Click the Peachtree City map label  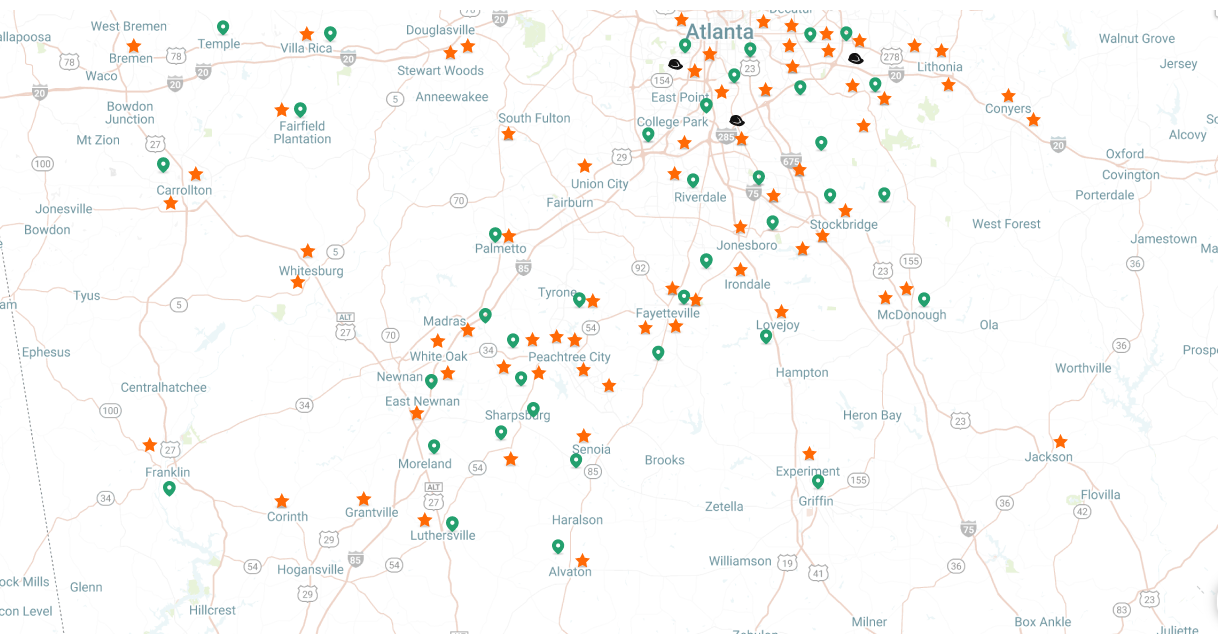569,357
